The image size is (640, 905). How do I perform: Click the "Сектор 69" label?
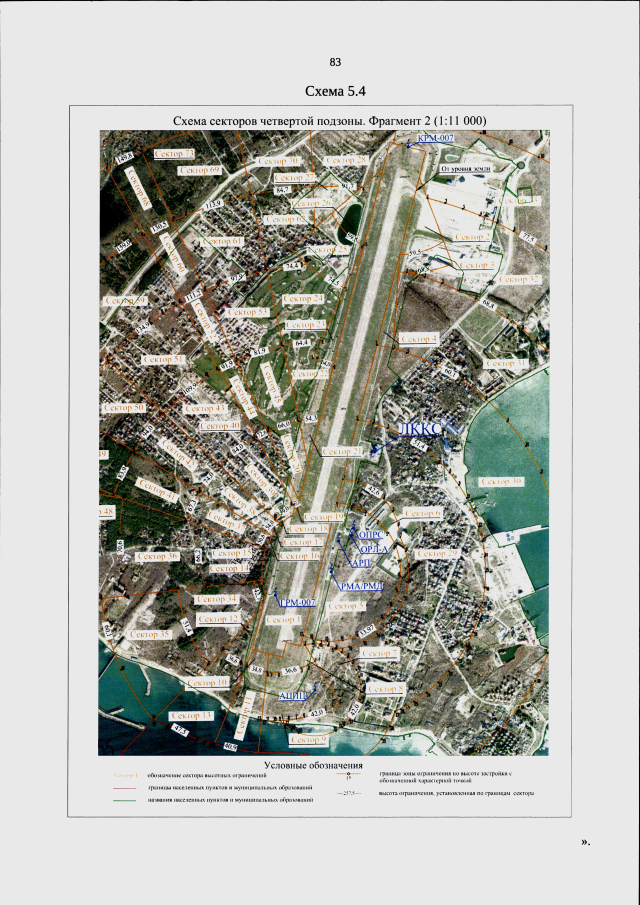[x=200, y=170]
